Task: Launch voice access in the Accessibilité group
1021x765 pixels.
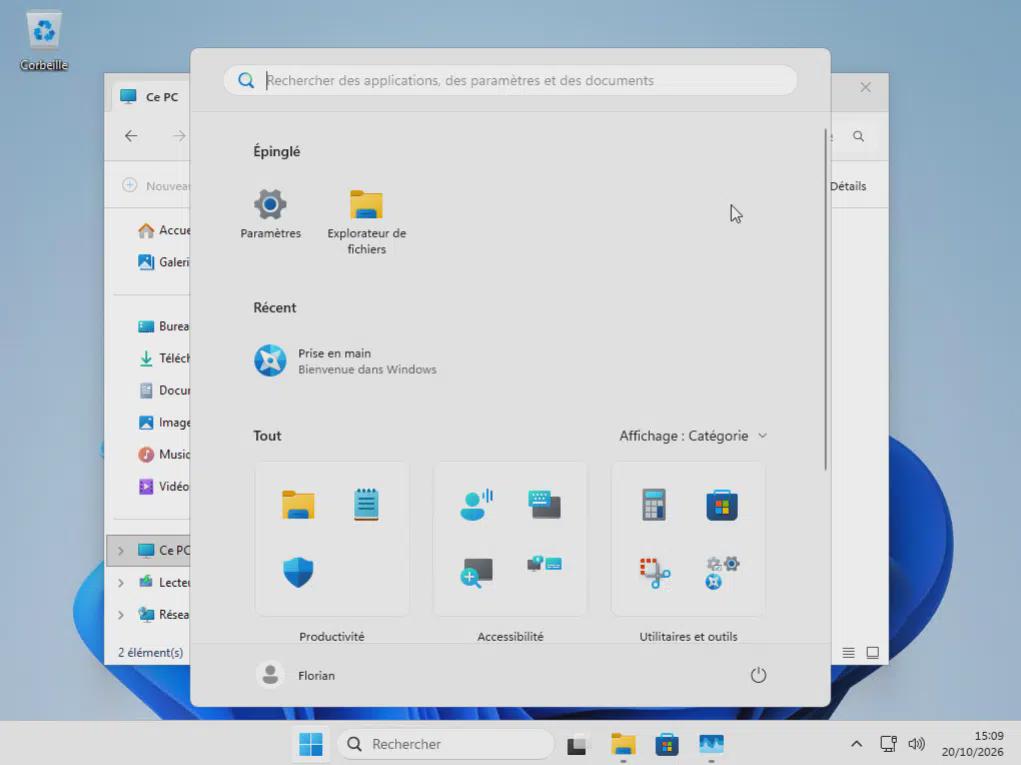Action: pos(477,505)
